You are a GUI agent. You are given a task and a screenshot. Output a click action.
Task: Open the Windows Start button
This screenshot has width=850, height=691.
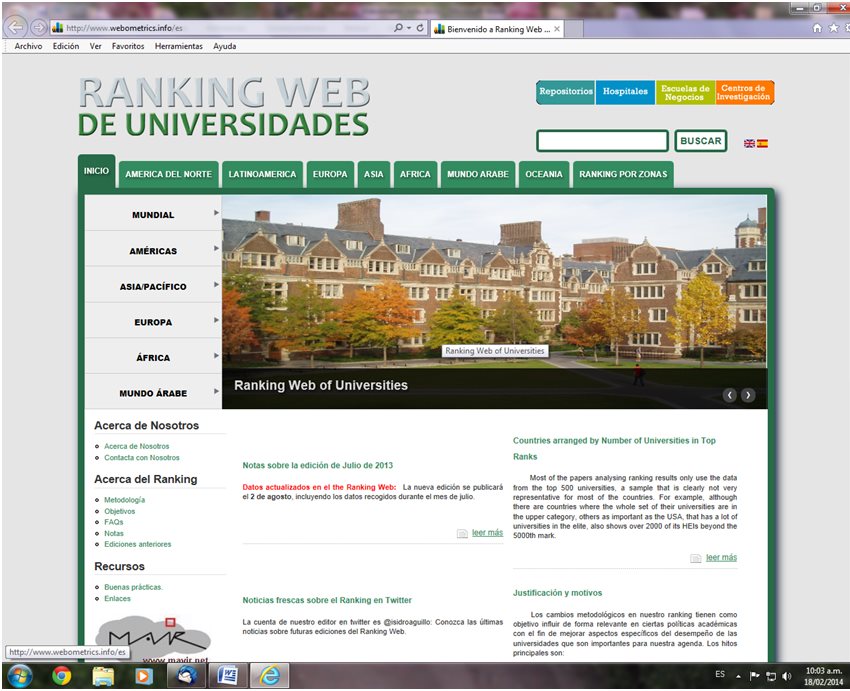19,676
